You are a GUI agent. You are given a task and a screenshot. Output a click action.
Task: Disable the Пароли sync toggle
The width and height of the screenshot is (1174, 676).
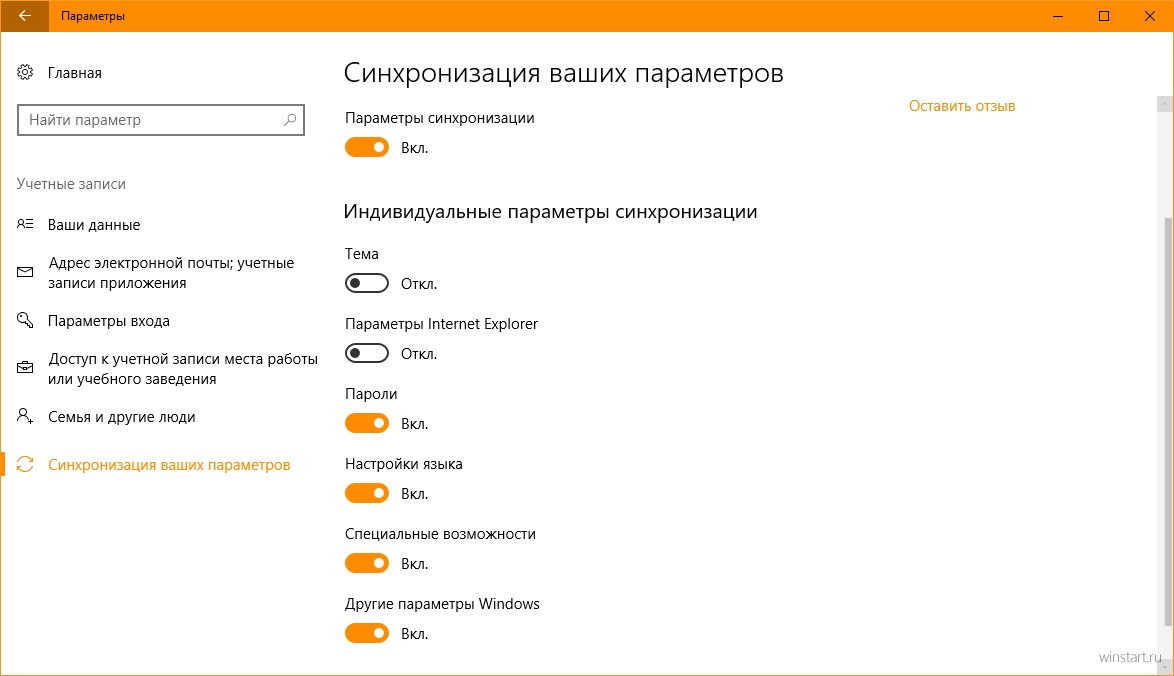tap(367, 423)
